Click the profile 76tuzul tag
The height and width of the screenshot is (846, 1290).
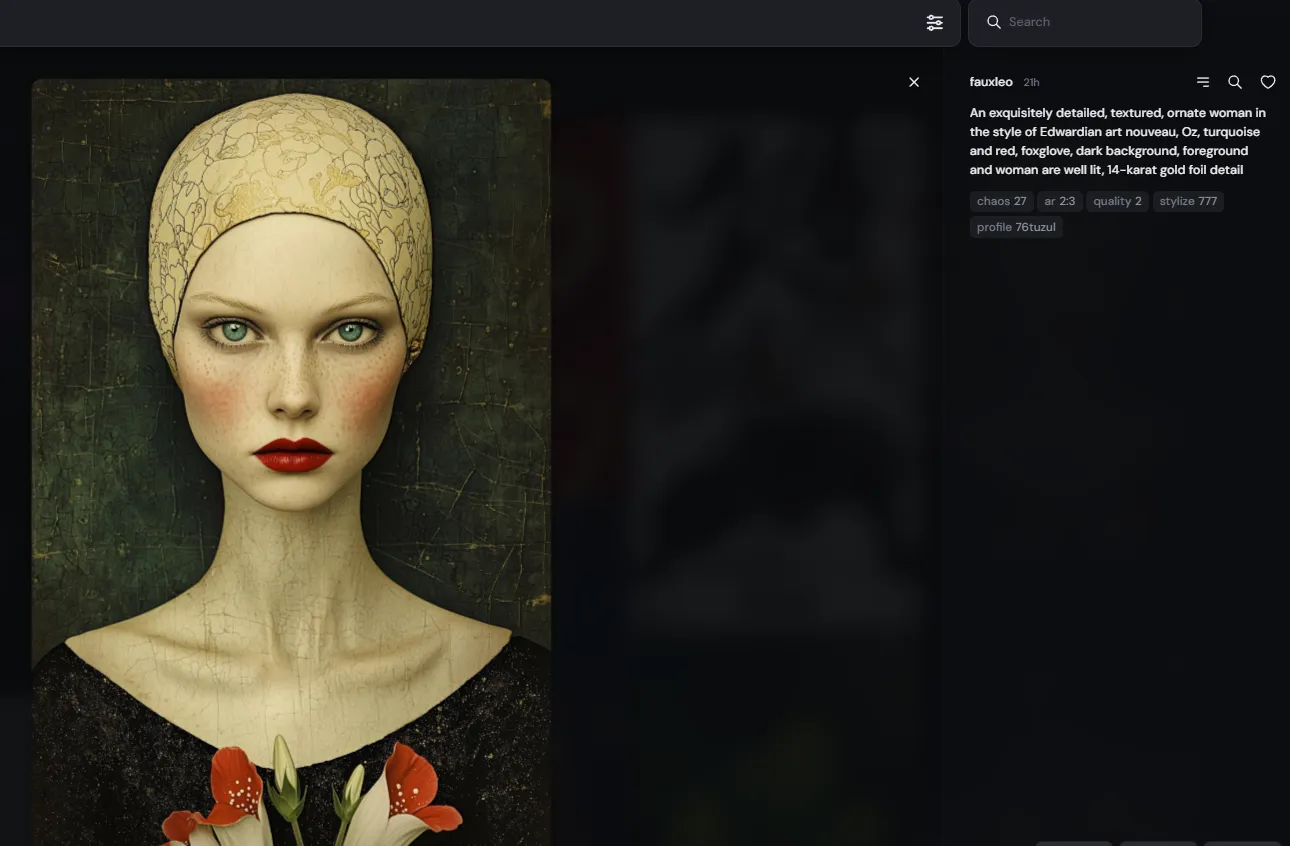[1015, 227]
